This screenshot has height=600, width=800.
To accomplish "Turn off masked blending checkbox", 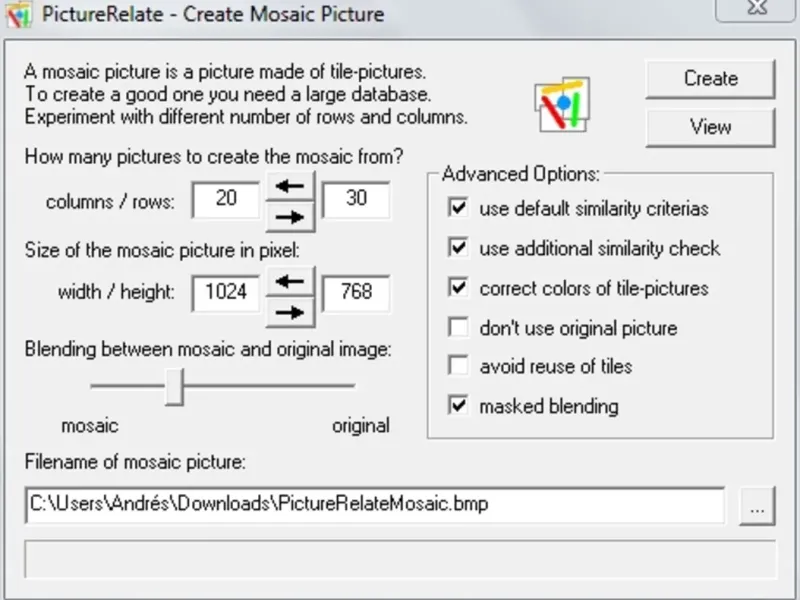I will point(459,406).
